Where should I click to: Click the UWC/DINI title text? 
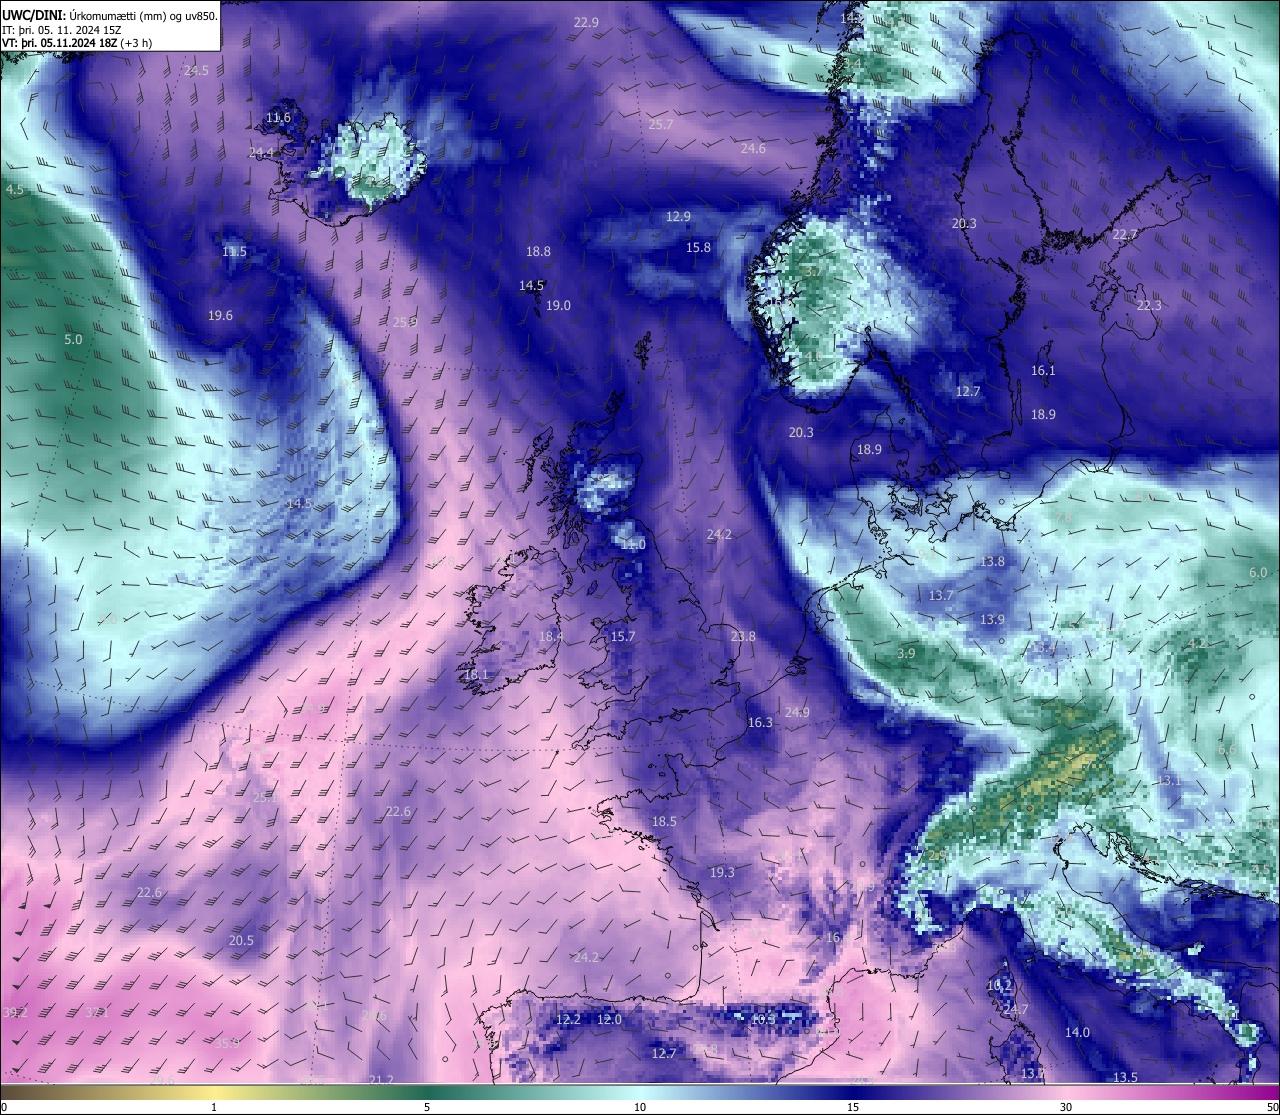(32, 15)
